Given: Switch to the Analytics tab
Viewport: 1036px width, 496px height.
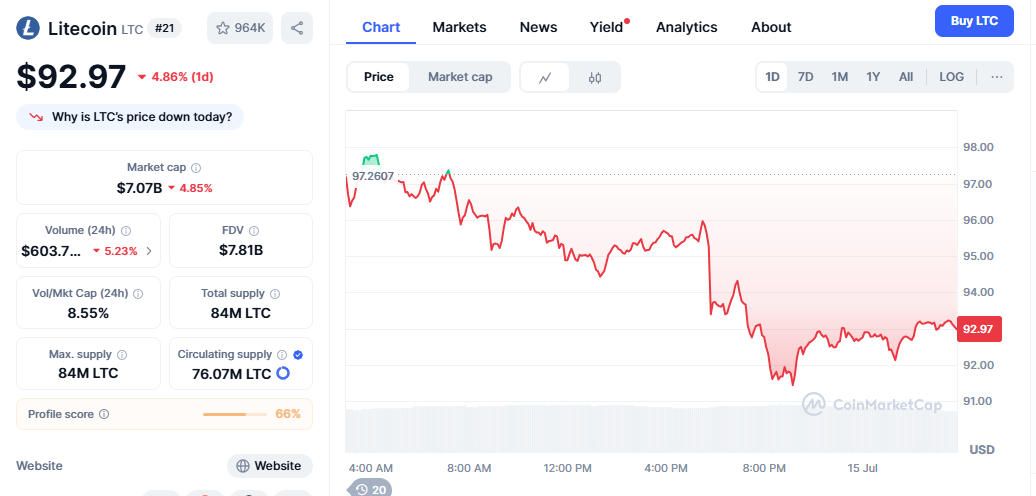Looking at the screenshot, I should point(686,27).
